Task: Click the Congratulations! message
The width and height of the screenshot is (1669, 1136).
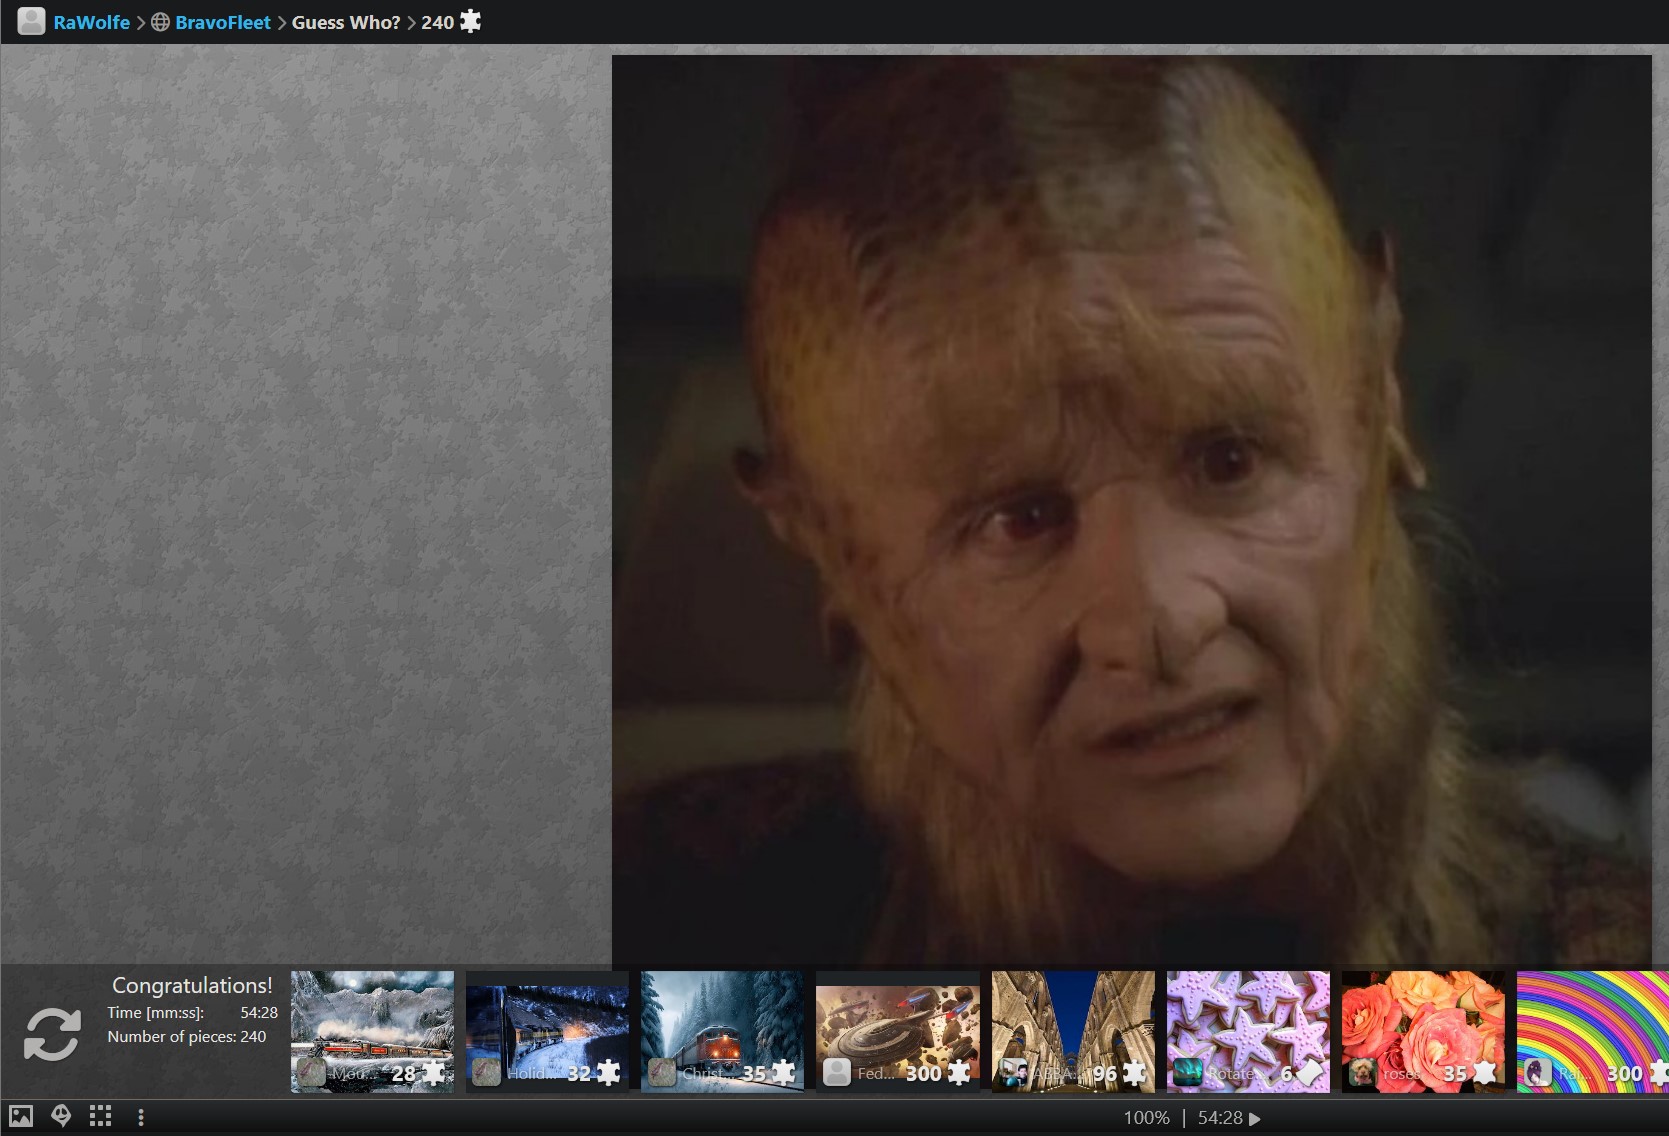Action: coord(192,985)
